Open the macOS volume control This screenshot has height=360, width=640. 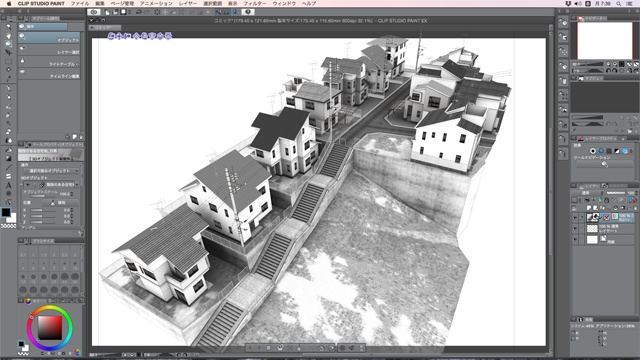[578, 3]
